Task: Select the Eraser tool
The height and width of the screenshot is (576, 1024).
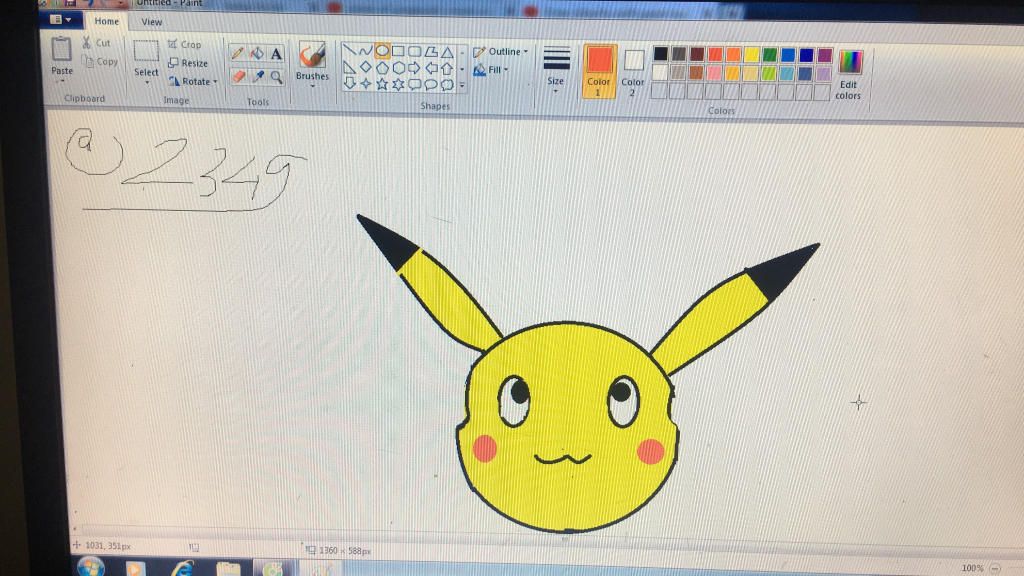Action: (x=238, y=76)
